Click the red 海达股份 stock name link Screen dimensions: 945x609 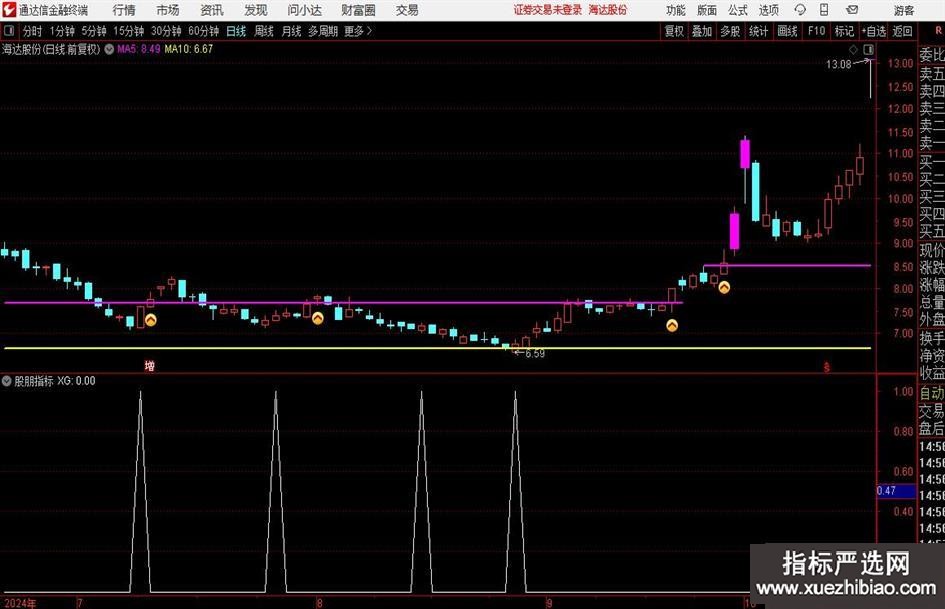608,10
